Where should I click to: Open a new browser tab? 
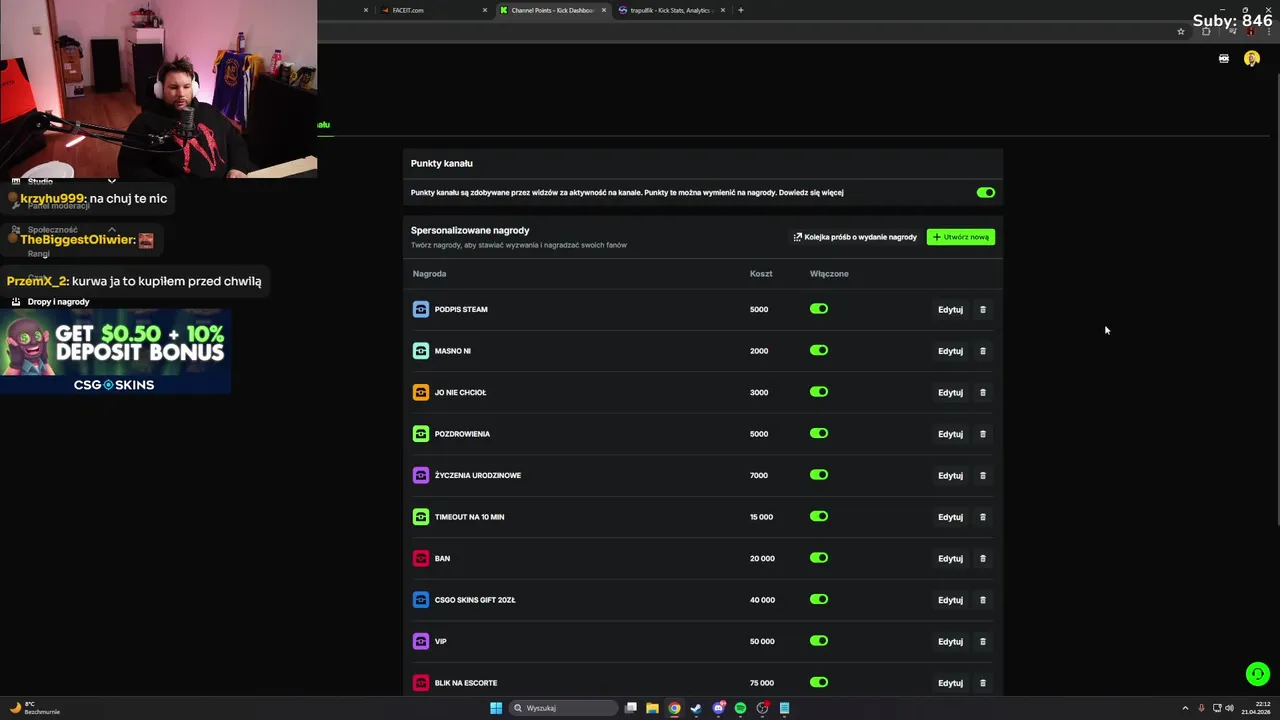(740, 10)
